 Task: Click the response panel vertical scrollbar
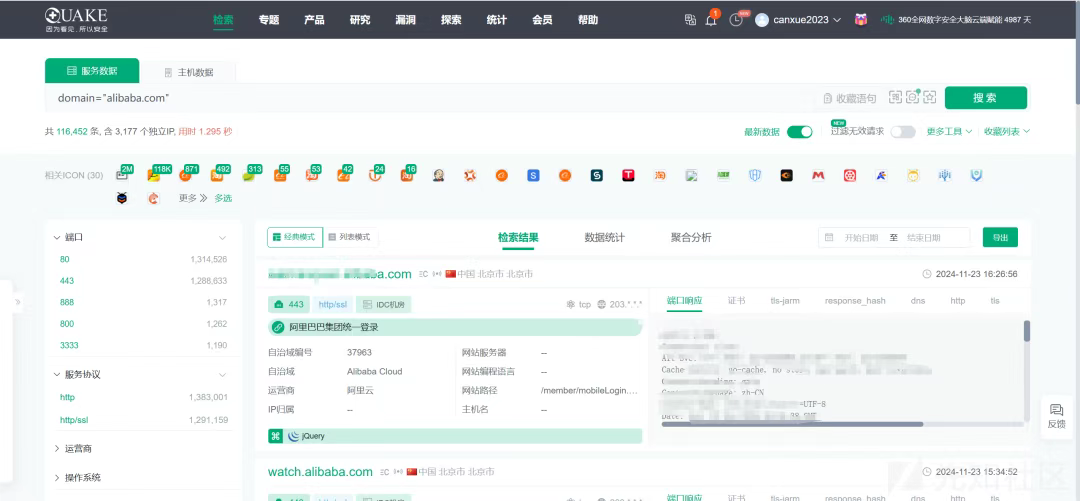click(x=1027, y=331)
